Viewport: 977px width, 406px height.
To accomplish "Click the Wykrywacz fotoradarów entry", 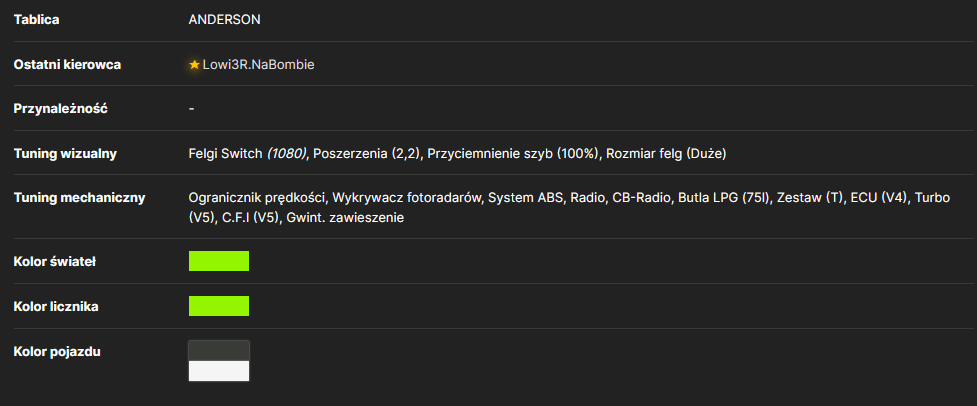I will tap(407, 198).
